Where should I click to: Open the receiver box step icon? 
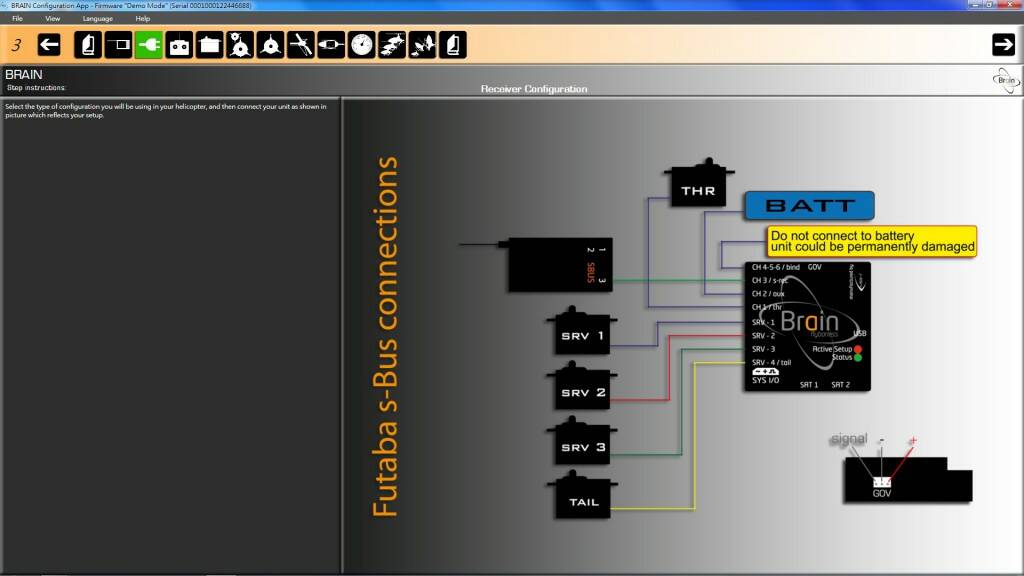(x=119, y=45)
